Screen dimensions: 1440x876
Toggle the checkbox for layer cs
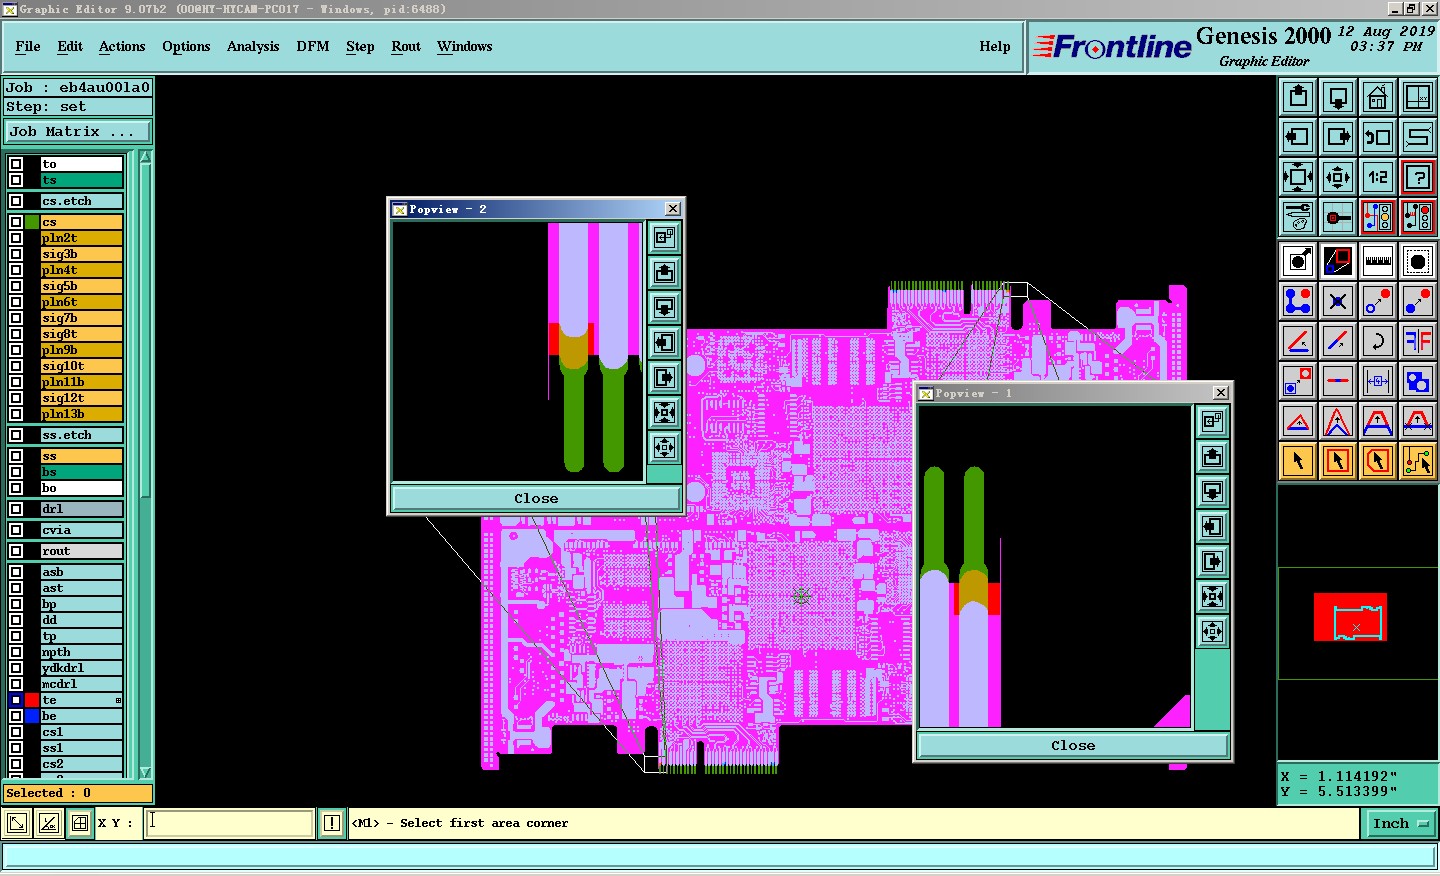[x=16, y=222]
